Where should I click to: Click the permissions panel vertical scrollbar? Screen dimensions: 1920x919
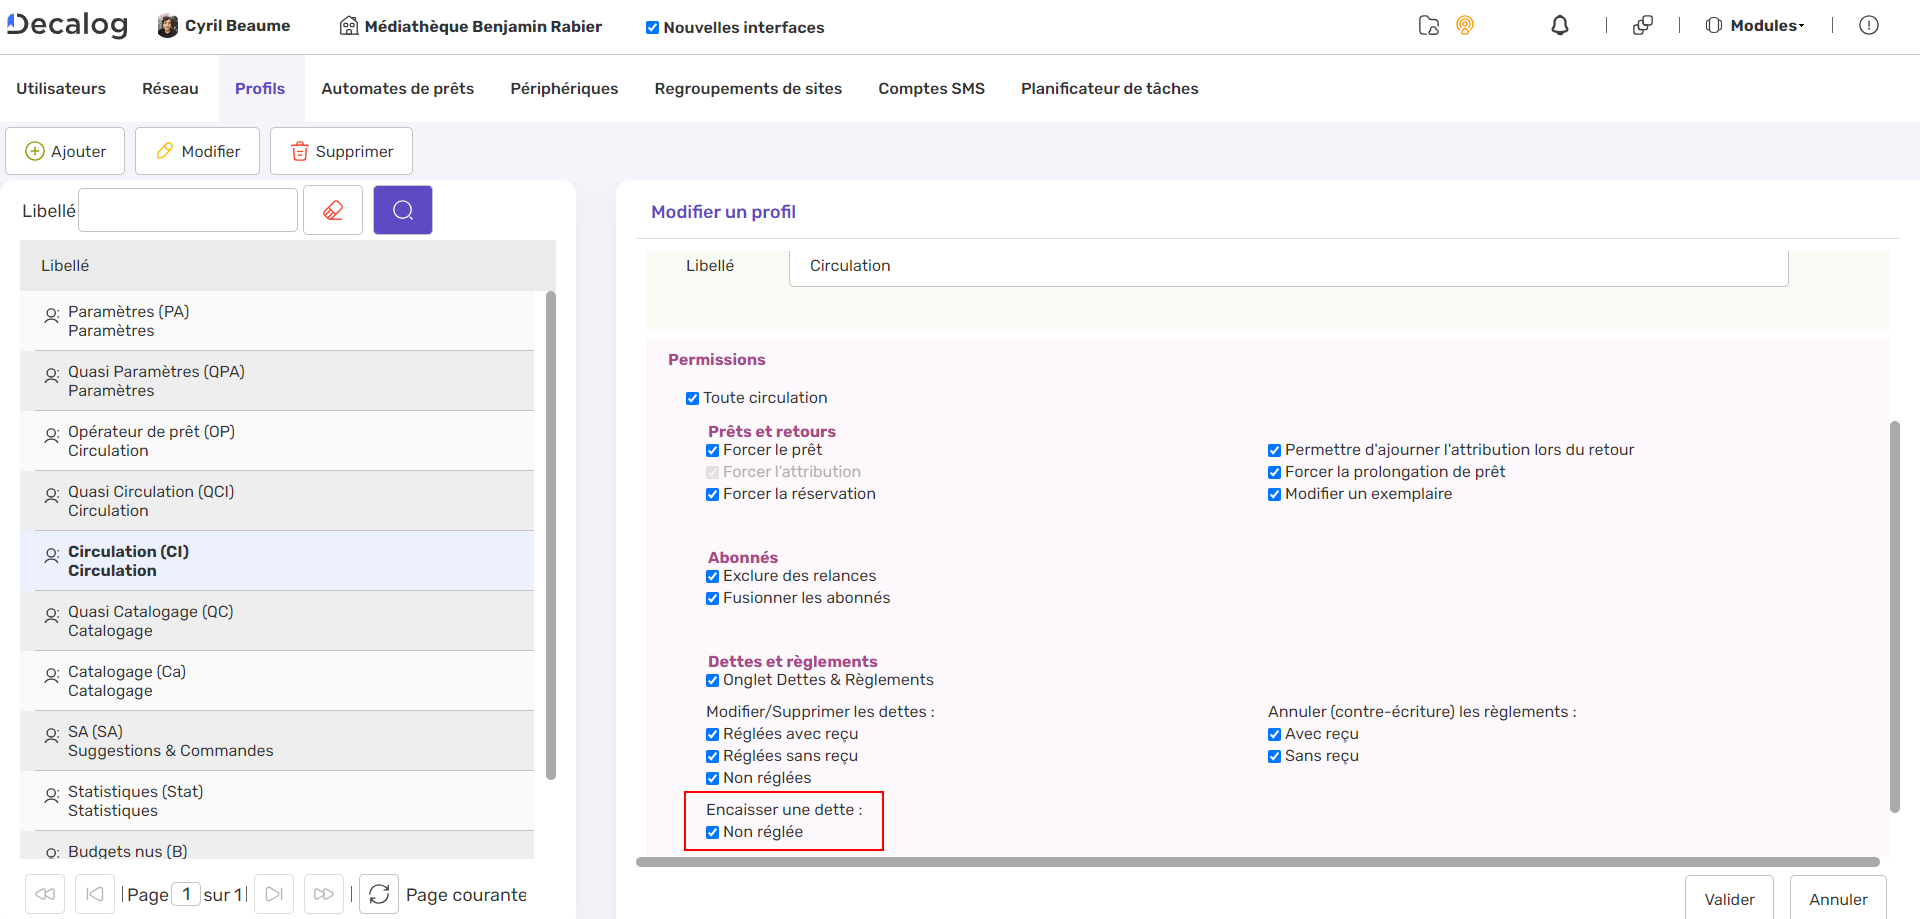click(x=1894, y=615)
